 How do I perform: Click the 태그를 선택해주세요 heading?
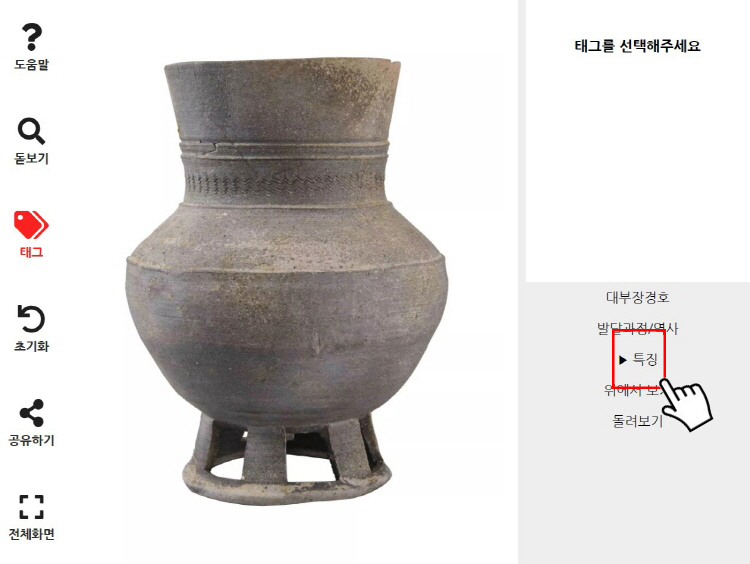point(638,46)
